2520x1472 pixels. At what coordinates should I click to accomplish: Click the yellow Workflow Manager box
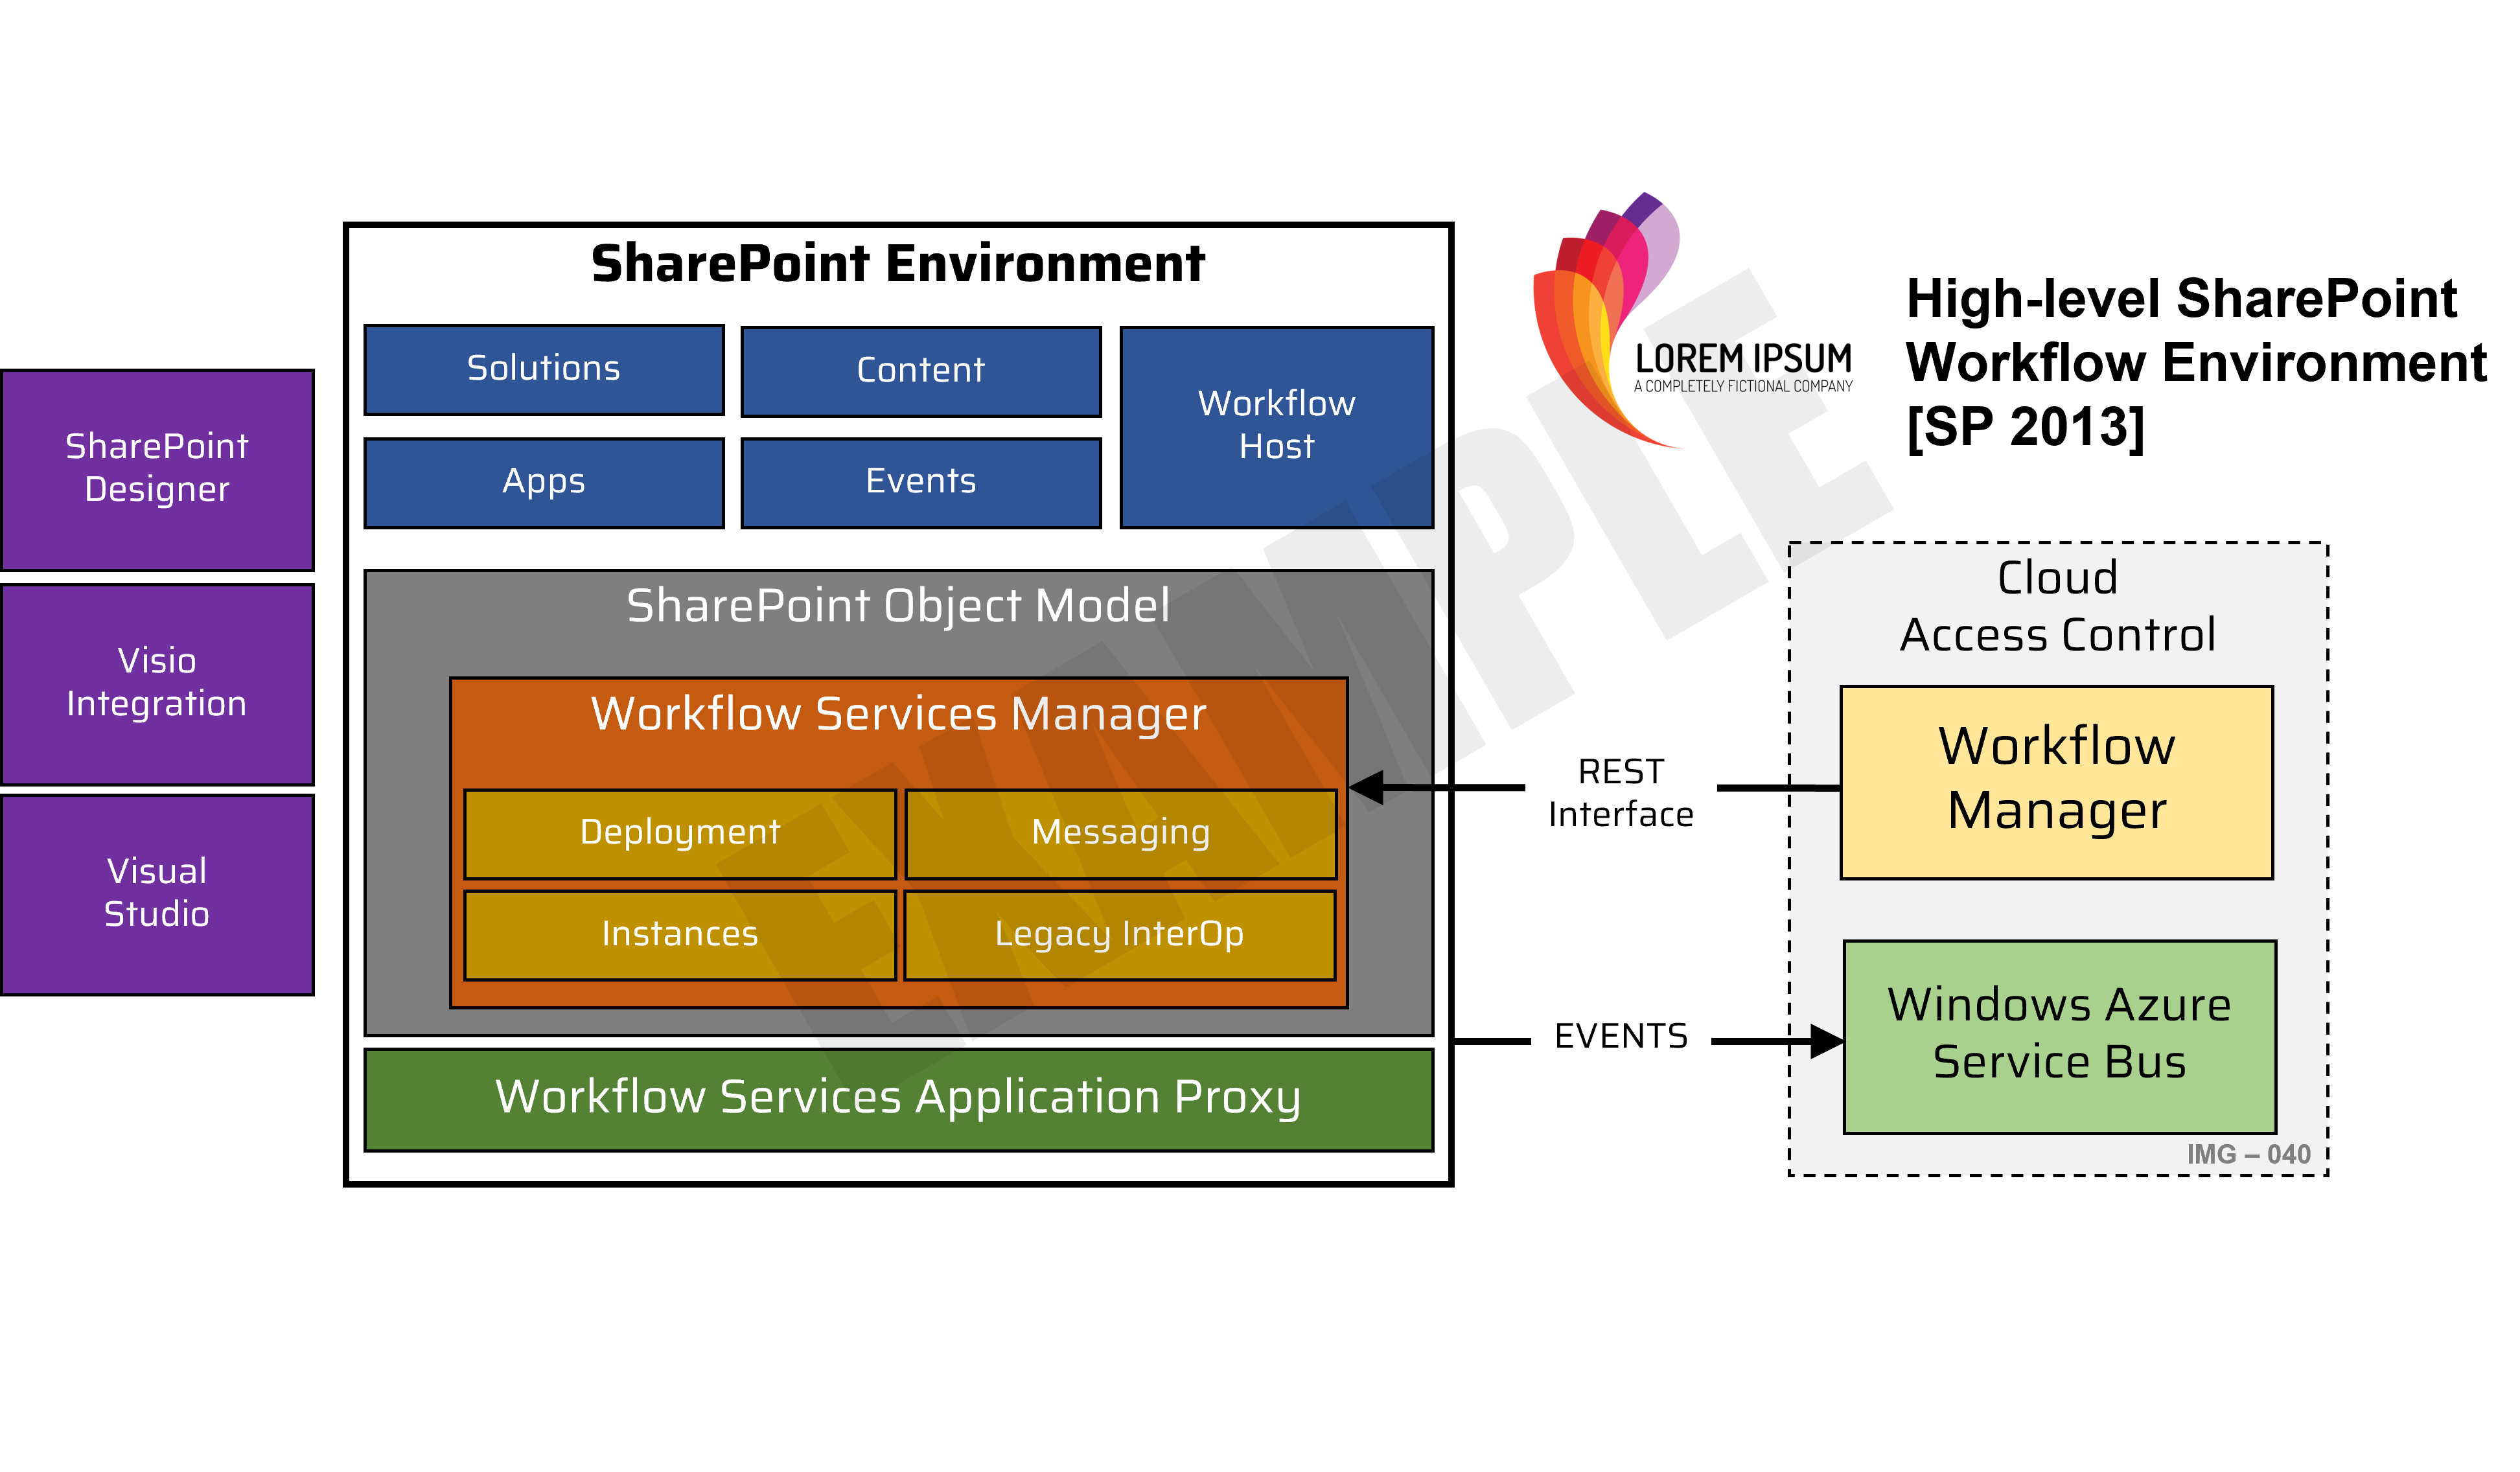click(2056, 781)
